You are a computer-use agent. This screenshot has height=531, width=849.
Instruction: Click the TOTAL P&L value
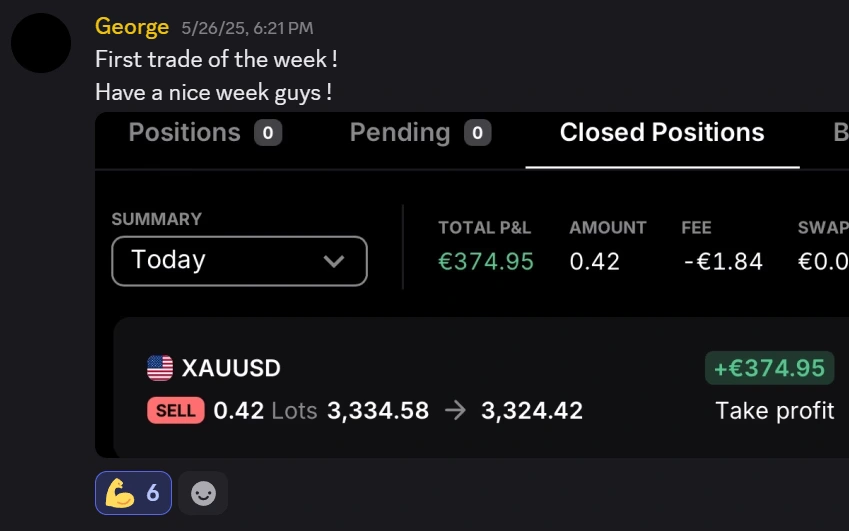(x=486, y=262)
